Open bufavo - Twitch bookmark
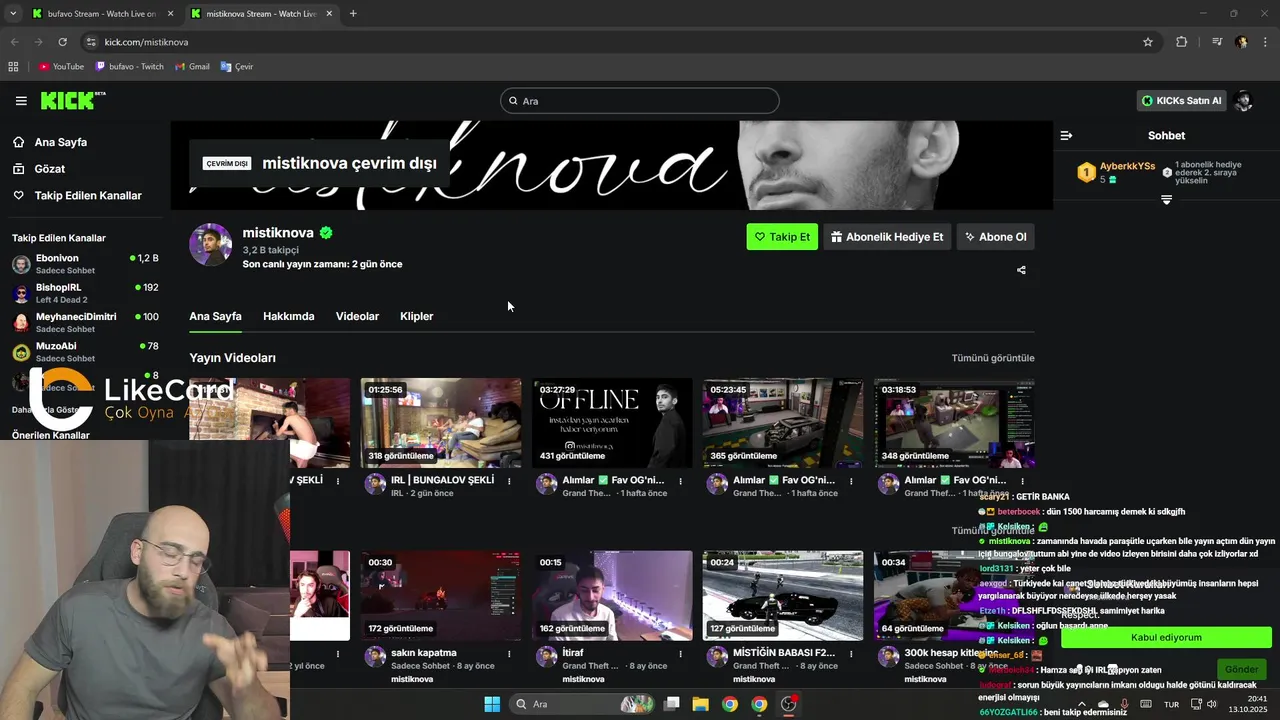Viewport: 1280px width, 720px height. [x=130, y=66]
